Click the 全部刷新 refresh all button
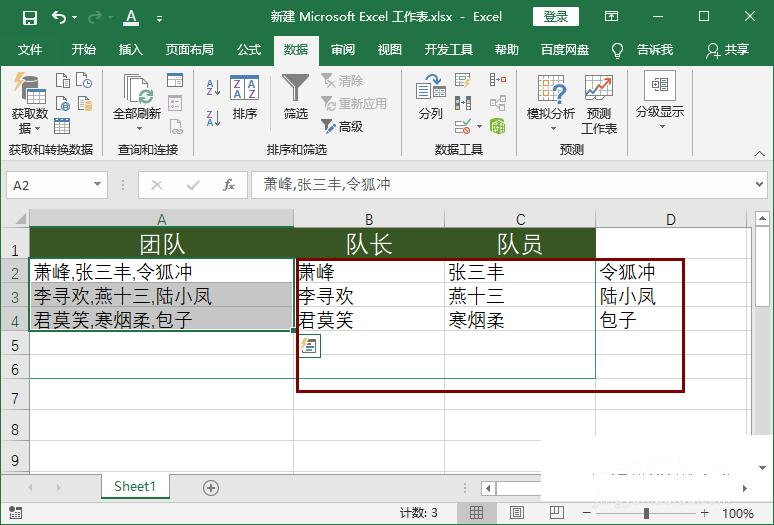The height and width of the screenshot is (525, 774). pos(137,97)
